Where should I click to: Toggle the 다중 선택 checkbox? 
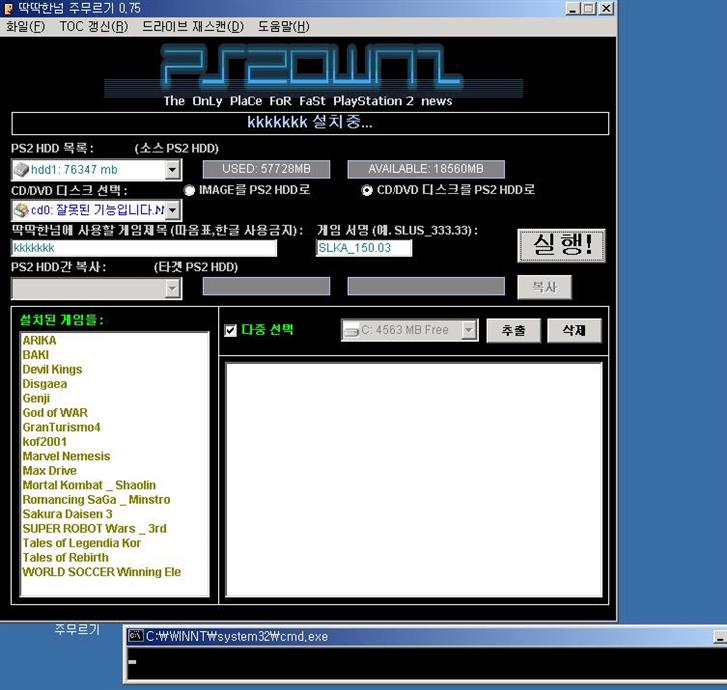(230, 330)
